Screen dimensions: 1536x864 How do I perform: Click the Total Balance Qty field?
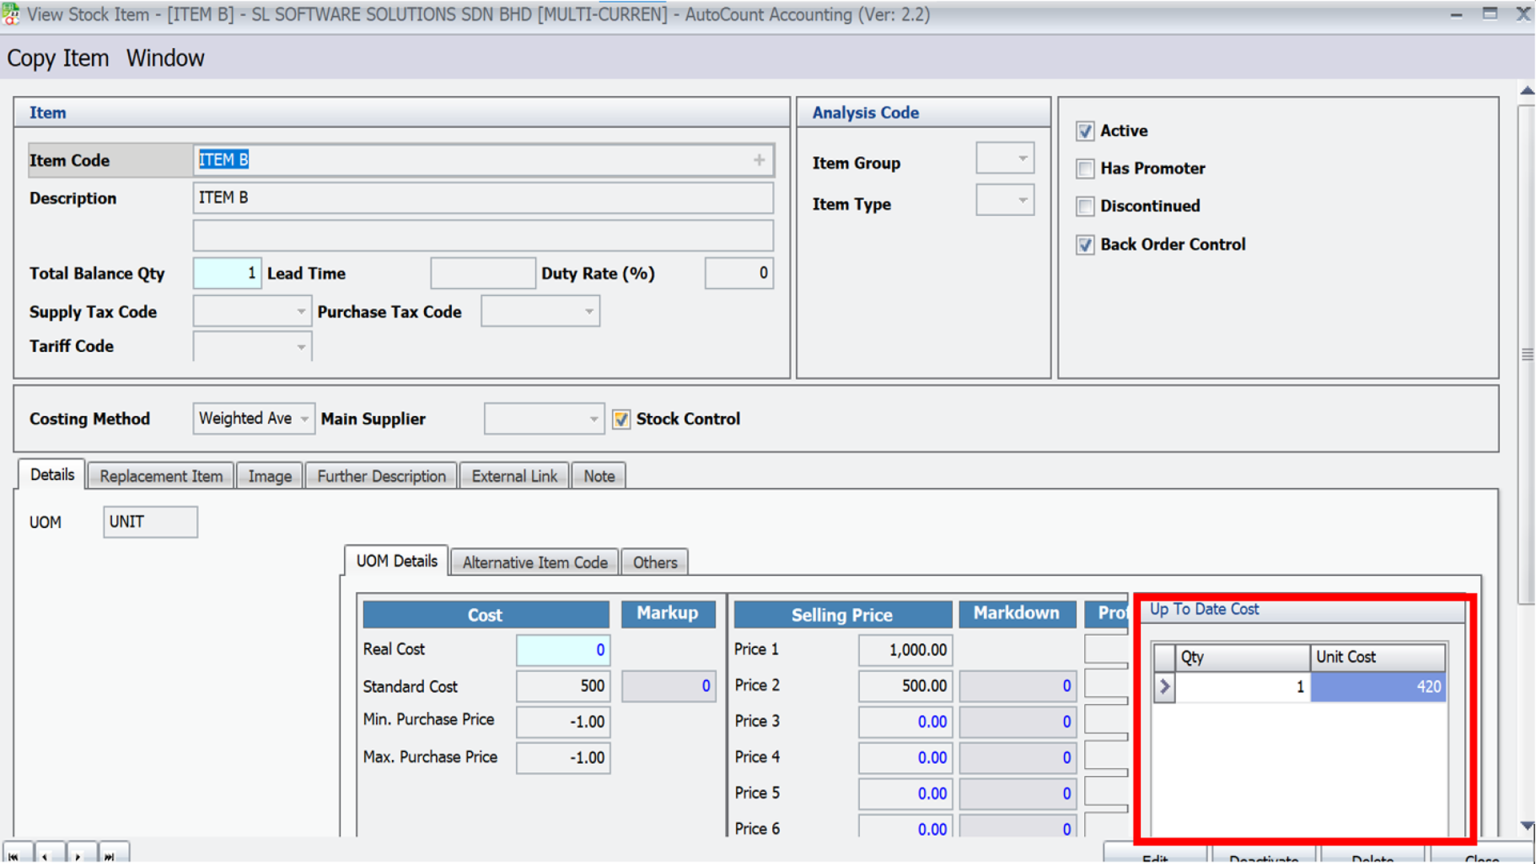[x=227, y=273]
